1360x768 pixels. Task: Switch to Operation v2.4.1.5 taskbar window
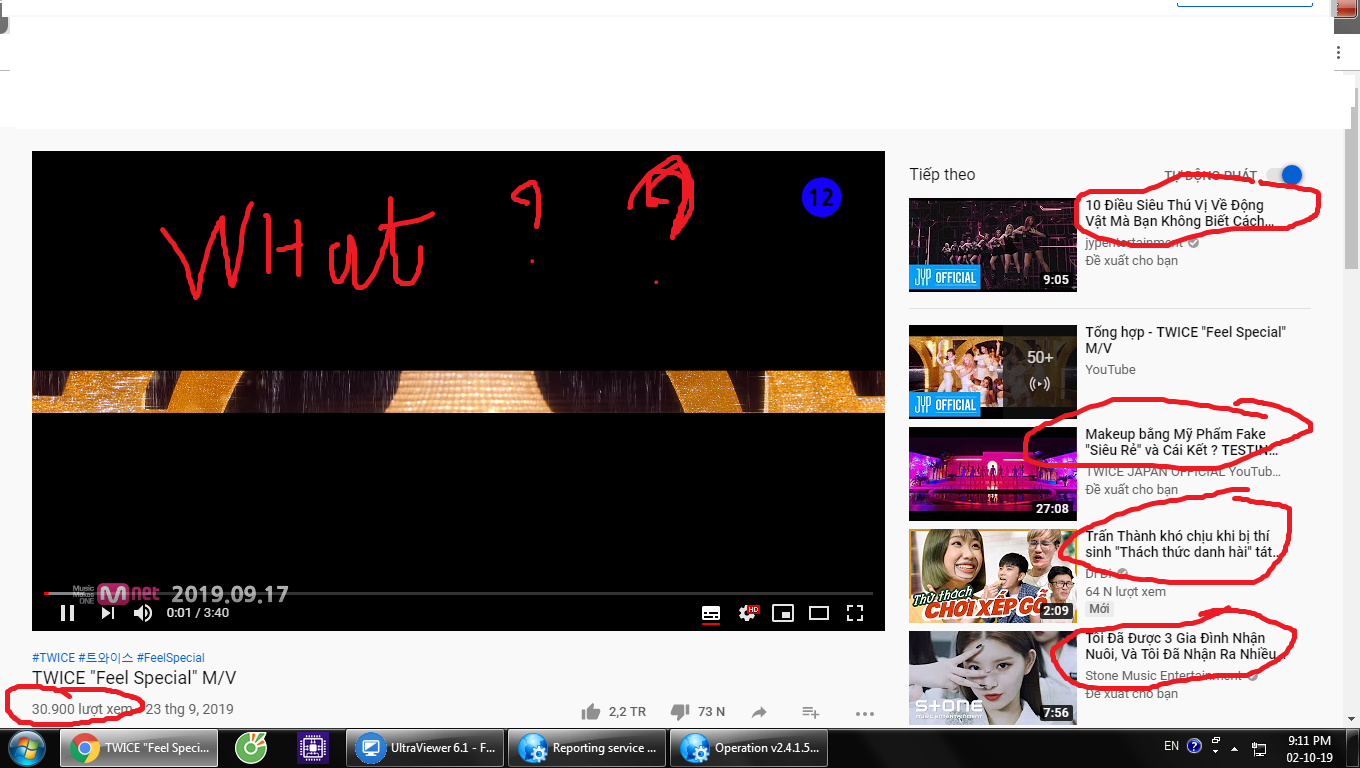tap(750, 747)
